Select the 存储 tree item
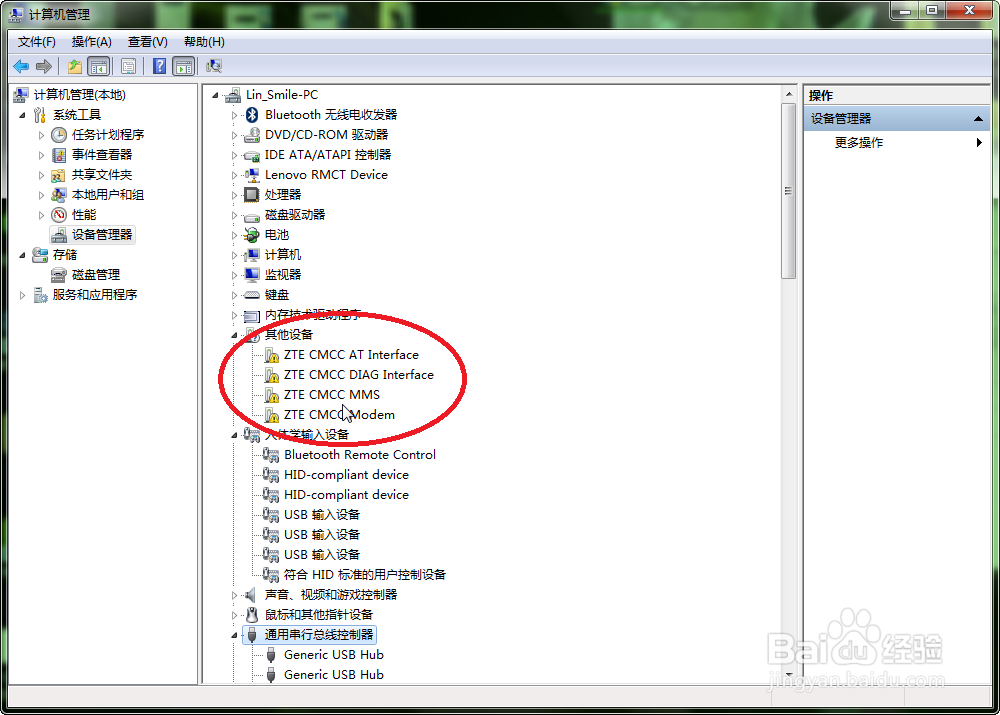This screenshot has height=715, width=1000. pos(65,254)
